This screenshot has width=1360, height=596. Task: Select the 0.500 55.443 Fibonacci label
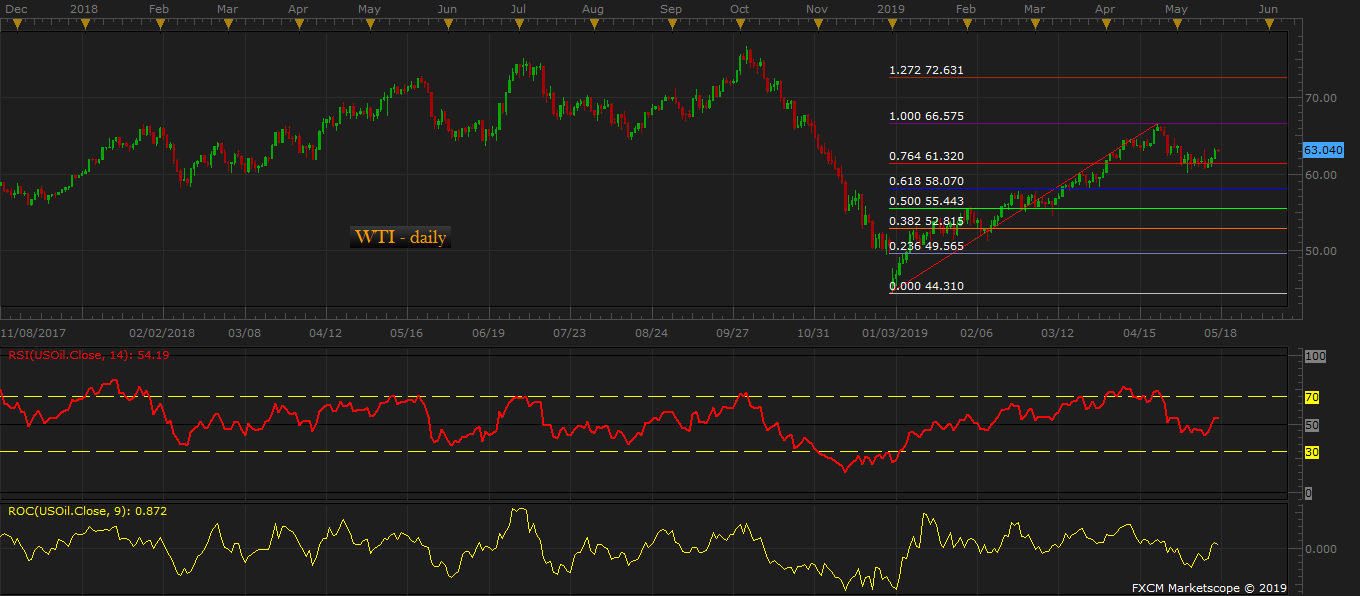[926, 201]
